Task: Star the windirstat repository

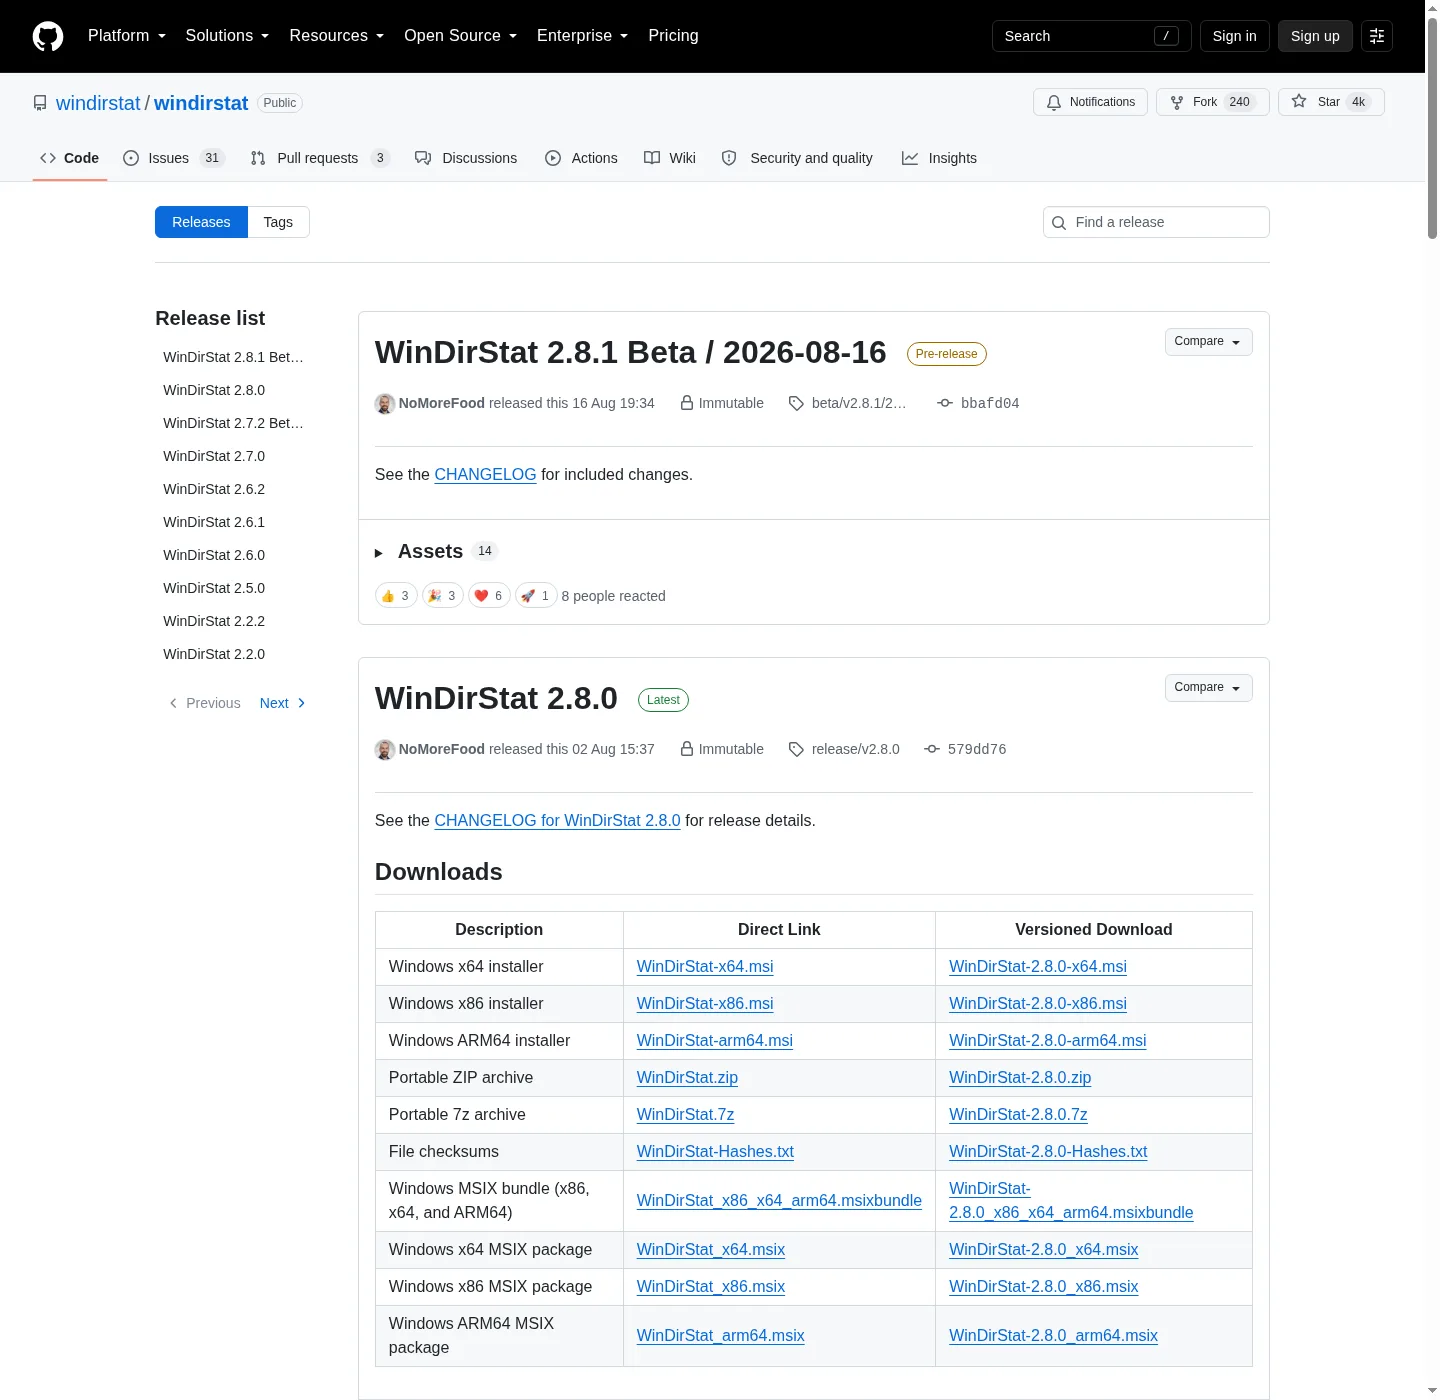Action: click(1331, 102)
